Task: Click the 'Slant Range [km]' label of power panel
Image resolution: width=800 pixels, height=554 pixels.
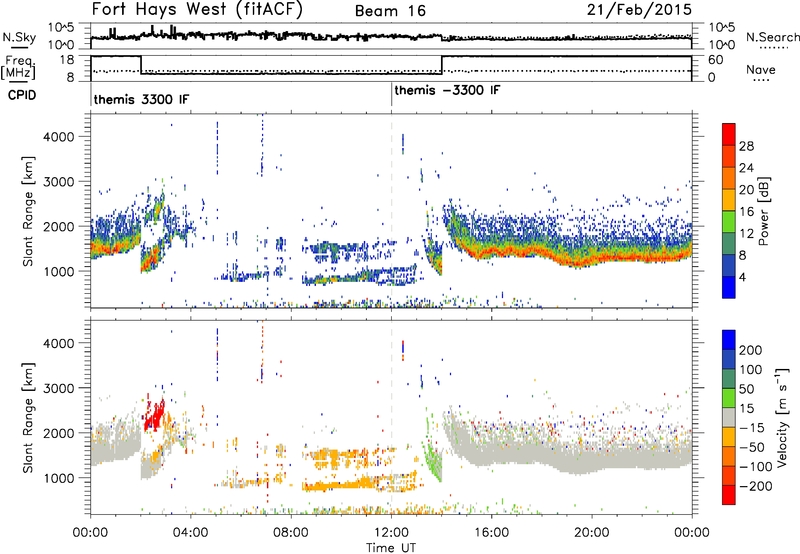Action: pos(28,211)
